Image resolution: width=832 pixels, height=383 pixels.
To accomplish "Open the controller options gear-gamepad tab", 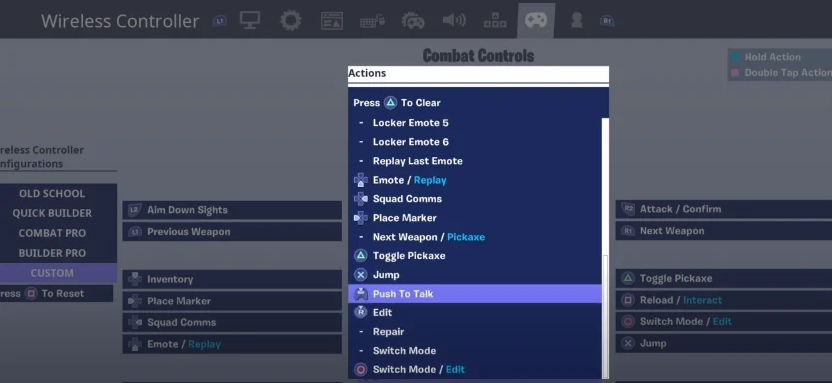I will (413, 21).
